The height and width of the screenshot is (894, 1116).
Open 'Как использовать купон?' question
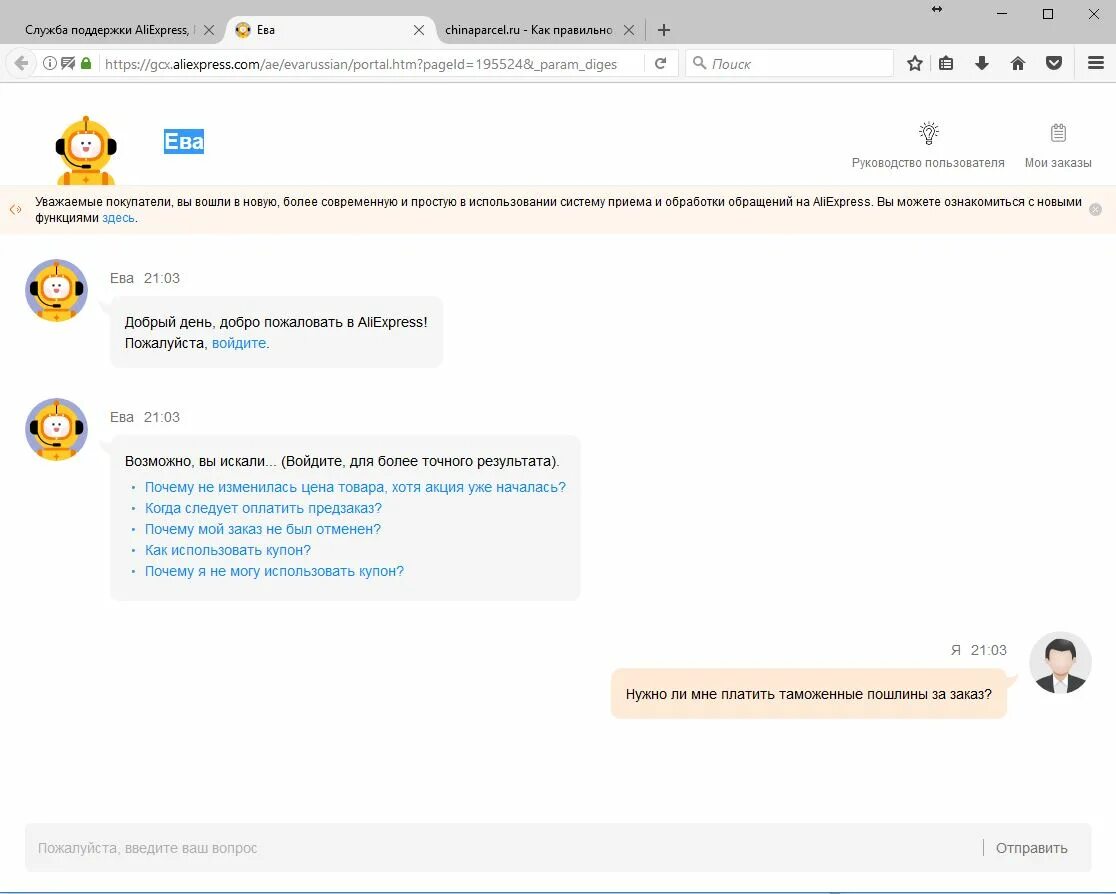tap(228, 550)
